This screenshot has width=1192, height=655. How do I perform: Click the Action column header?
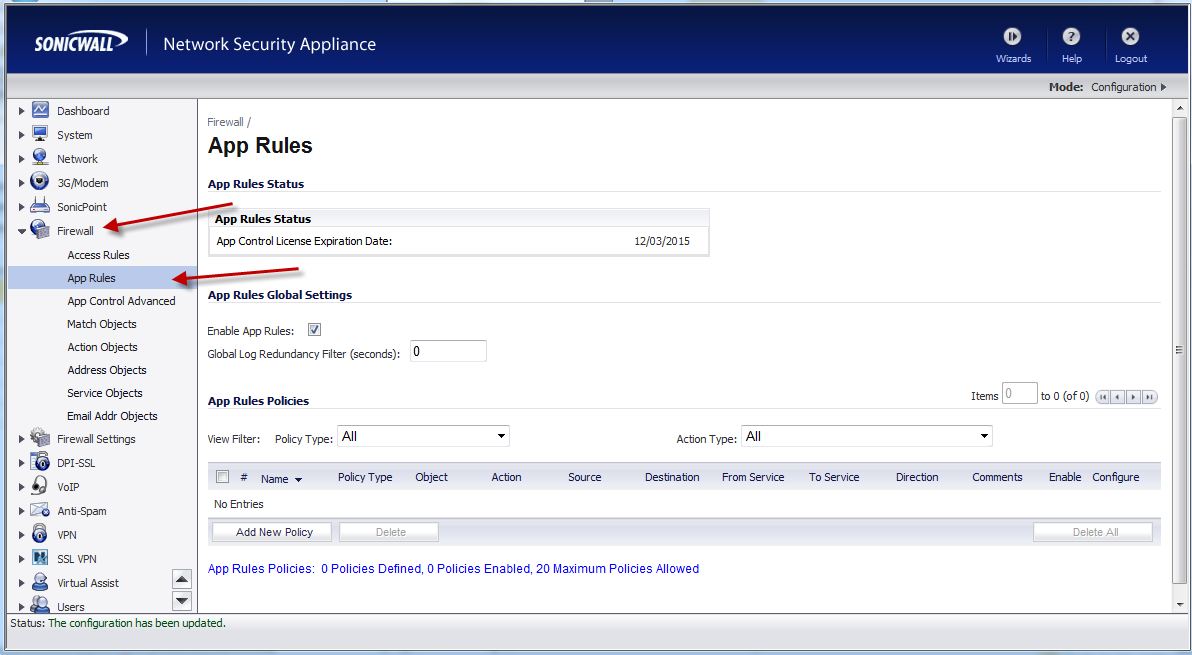click(x=506, y=477)
